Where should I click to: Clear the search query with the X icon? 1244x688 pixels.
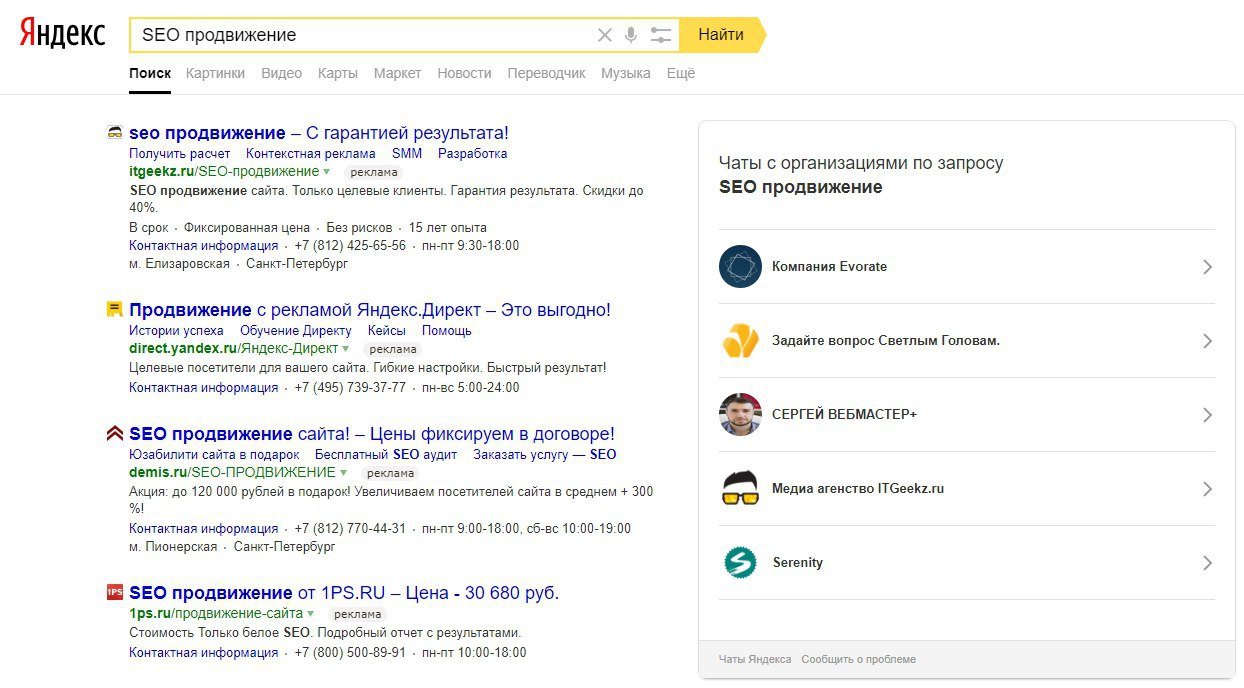click(604, 35)
